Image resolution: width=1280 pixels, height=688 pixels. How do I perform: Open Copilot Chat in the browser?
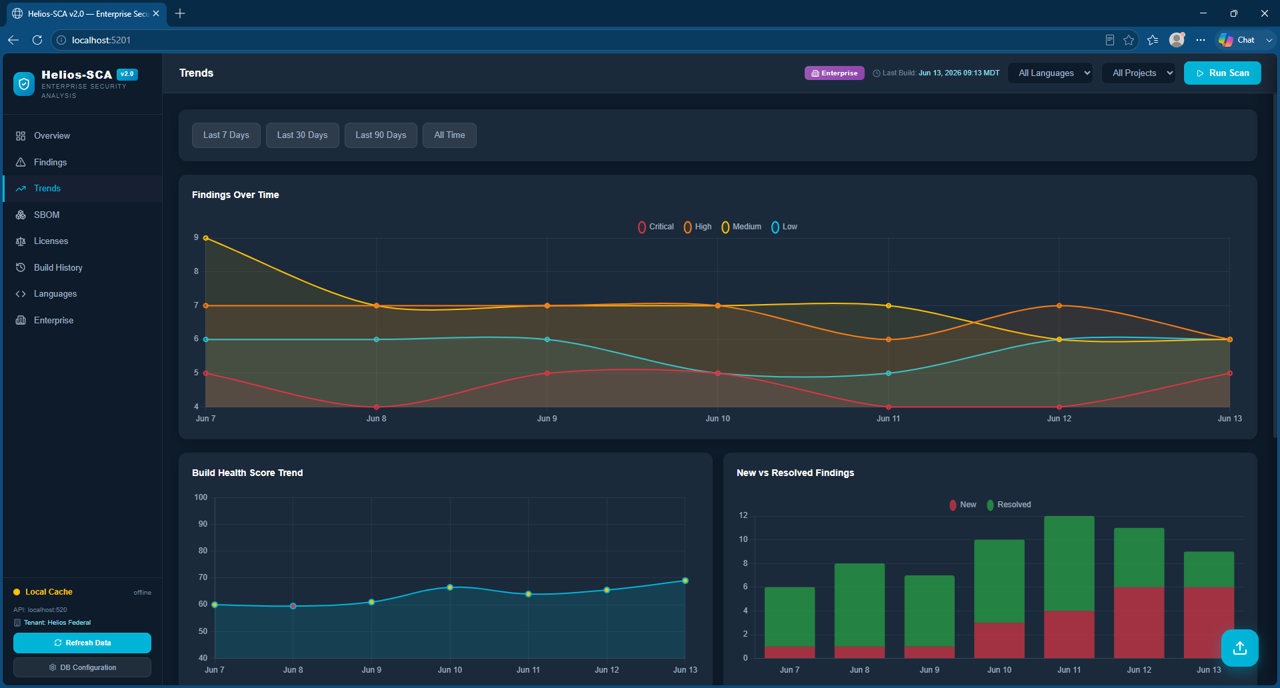pos(1237,40)
